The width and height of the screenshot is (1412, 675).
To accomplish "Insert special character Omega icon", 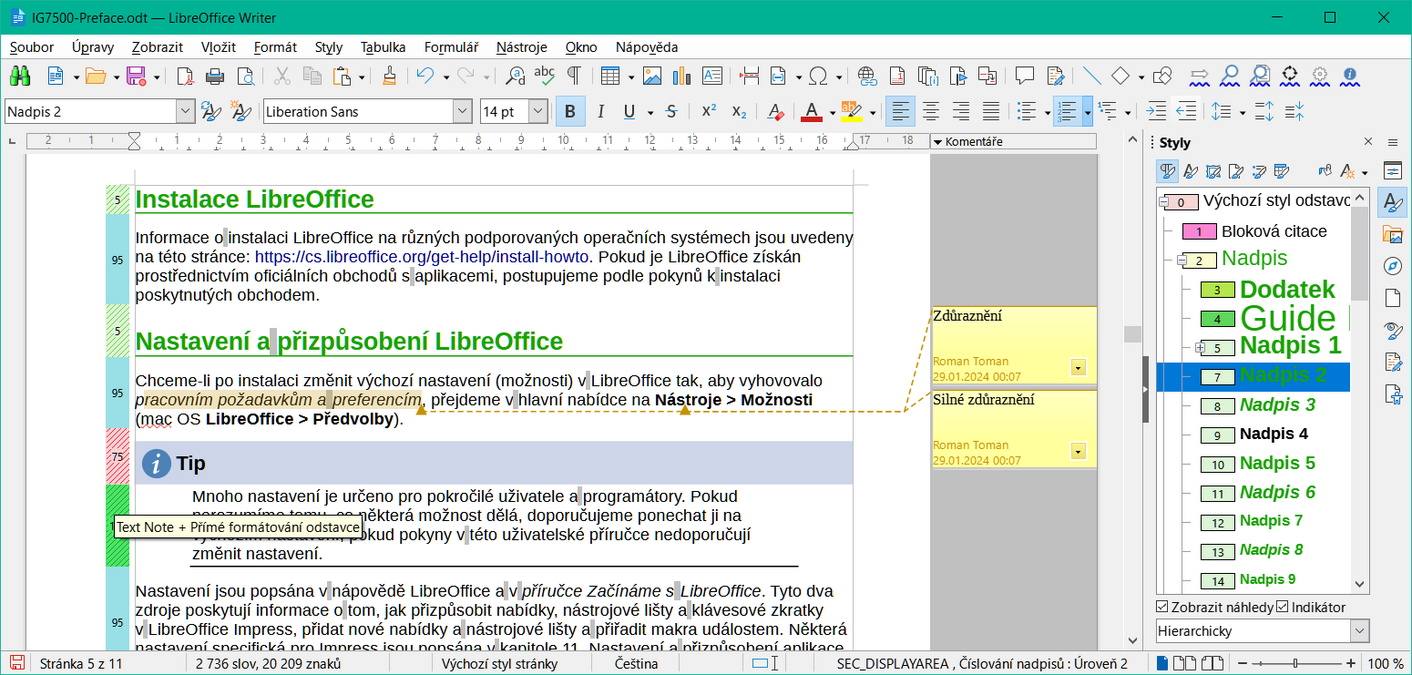I will [818, 76].
